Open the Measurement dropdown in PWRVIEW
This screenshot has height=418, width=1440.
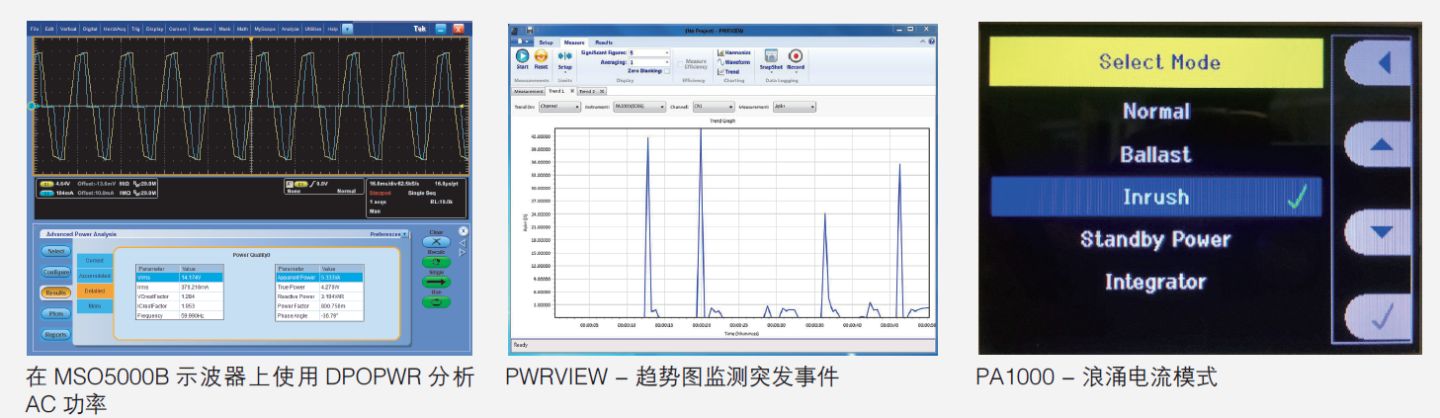pyautogui.click(x=794, y=106)
